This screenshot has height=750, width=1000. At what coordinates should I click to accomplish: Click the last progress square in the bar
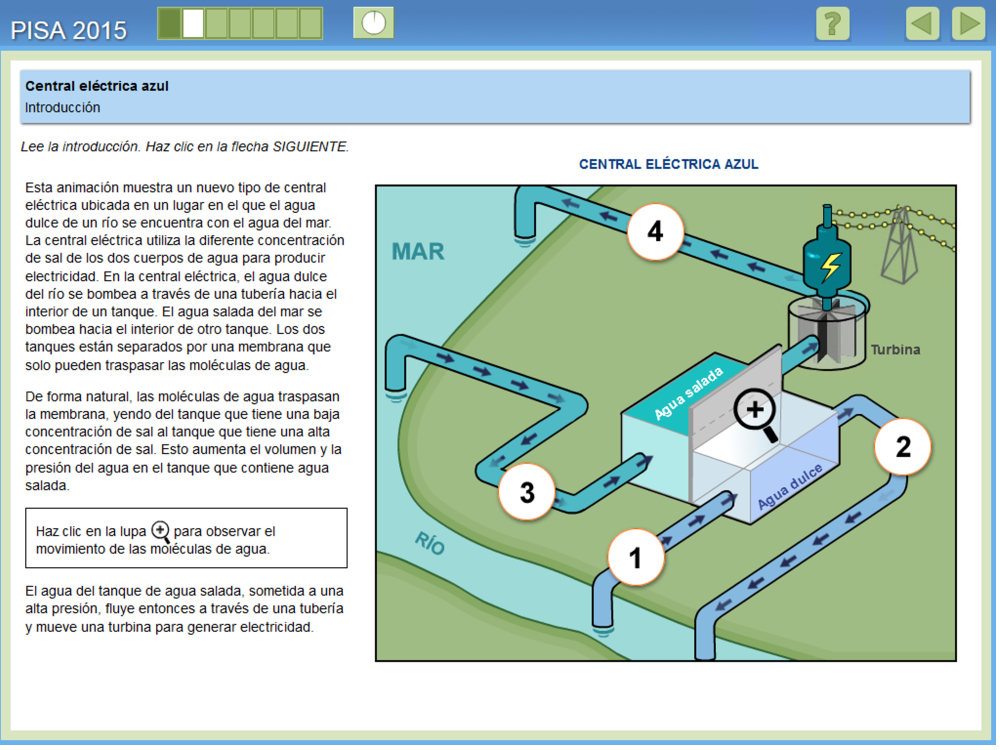pyautogui.click(x=311, y=23)
